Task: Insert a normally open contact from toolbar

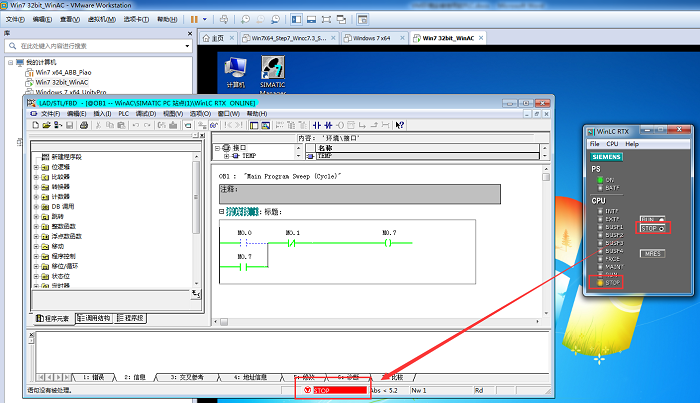Action: coord(317,125)
